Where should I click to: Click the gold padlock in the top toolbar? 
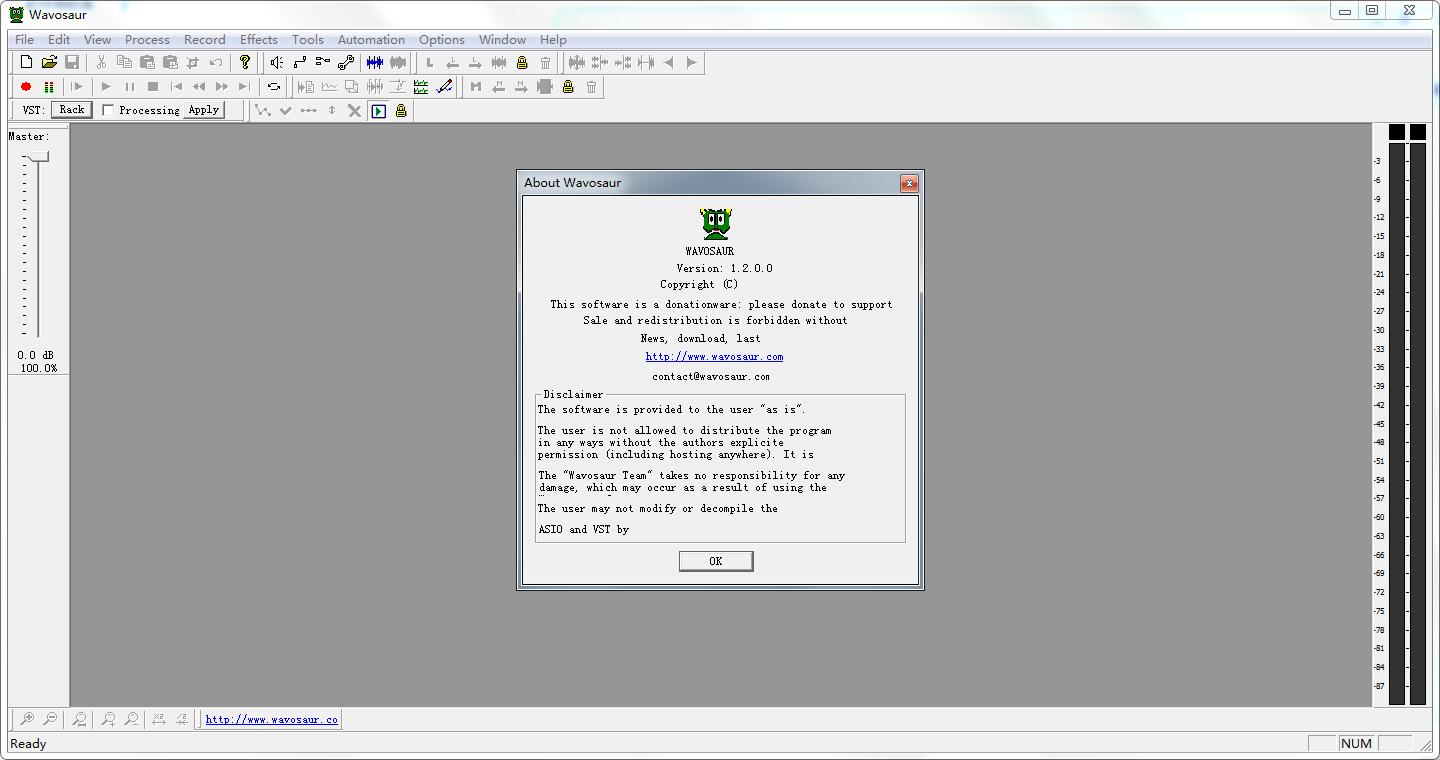pos(522,62)
